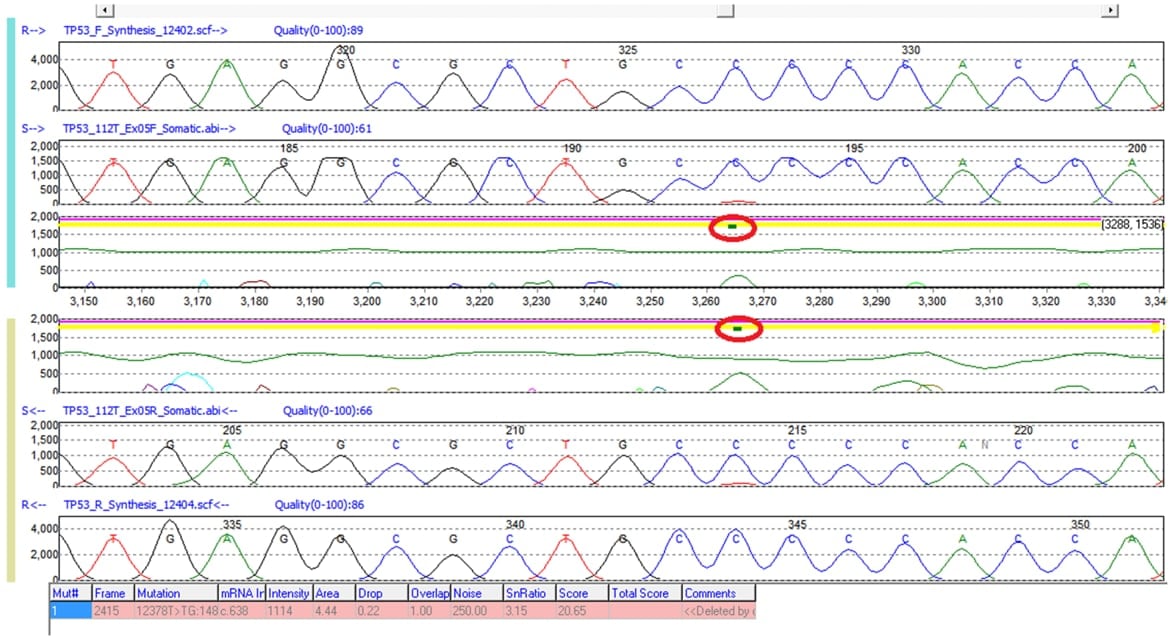1171x637 pixels.
Task: Click the scrollbar left arrow button
Action: 108,9
